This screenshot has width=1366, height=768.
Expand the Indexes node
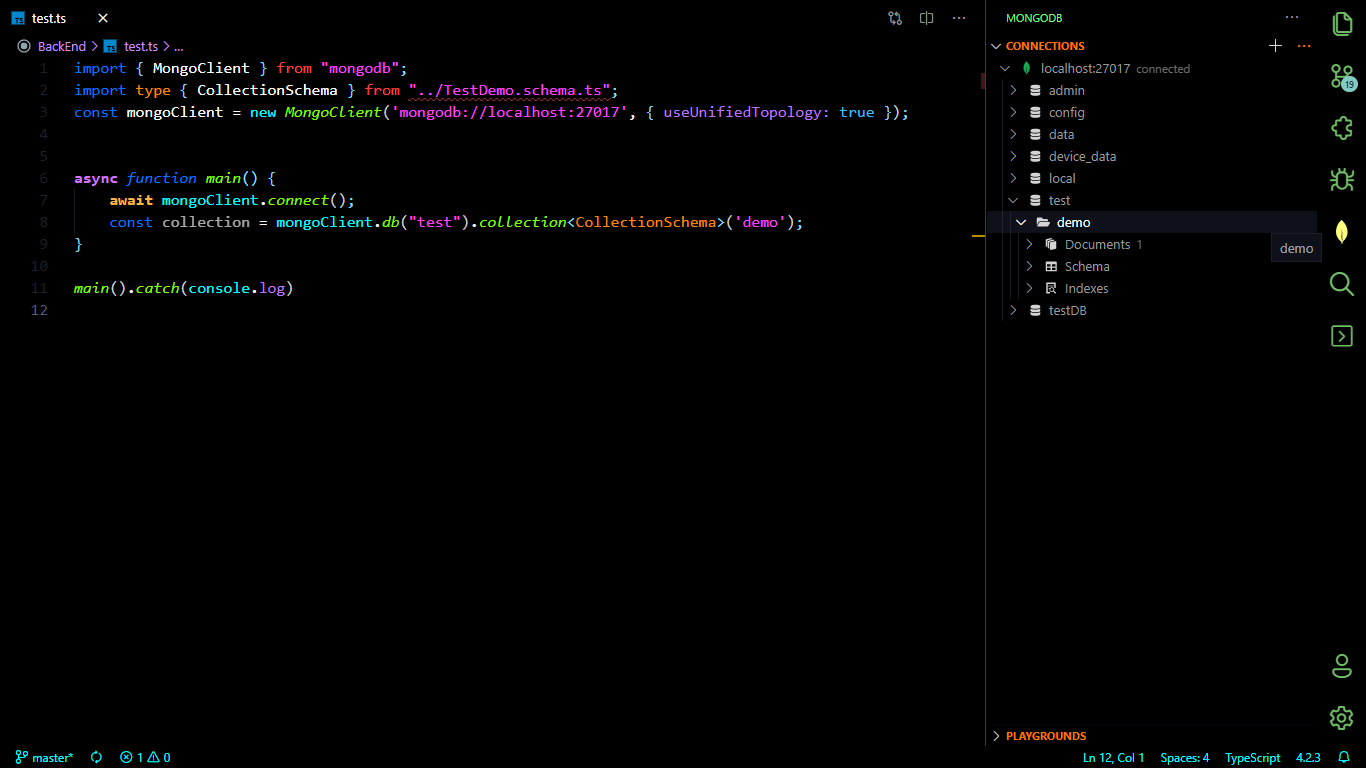click(1029, 288)
